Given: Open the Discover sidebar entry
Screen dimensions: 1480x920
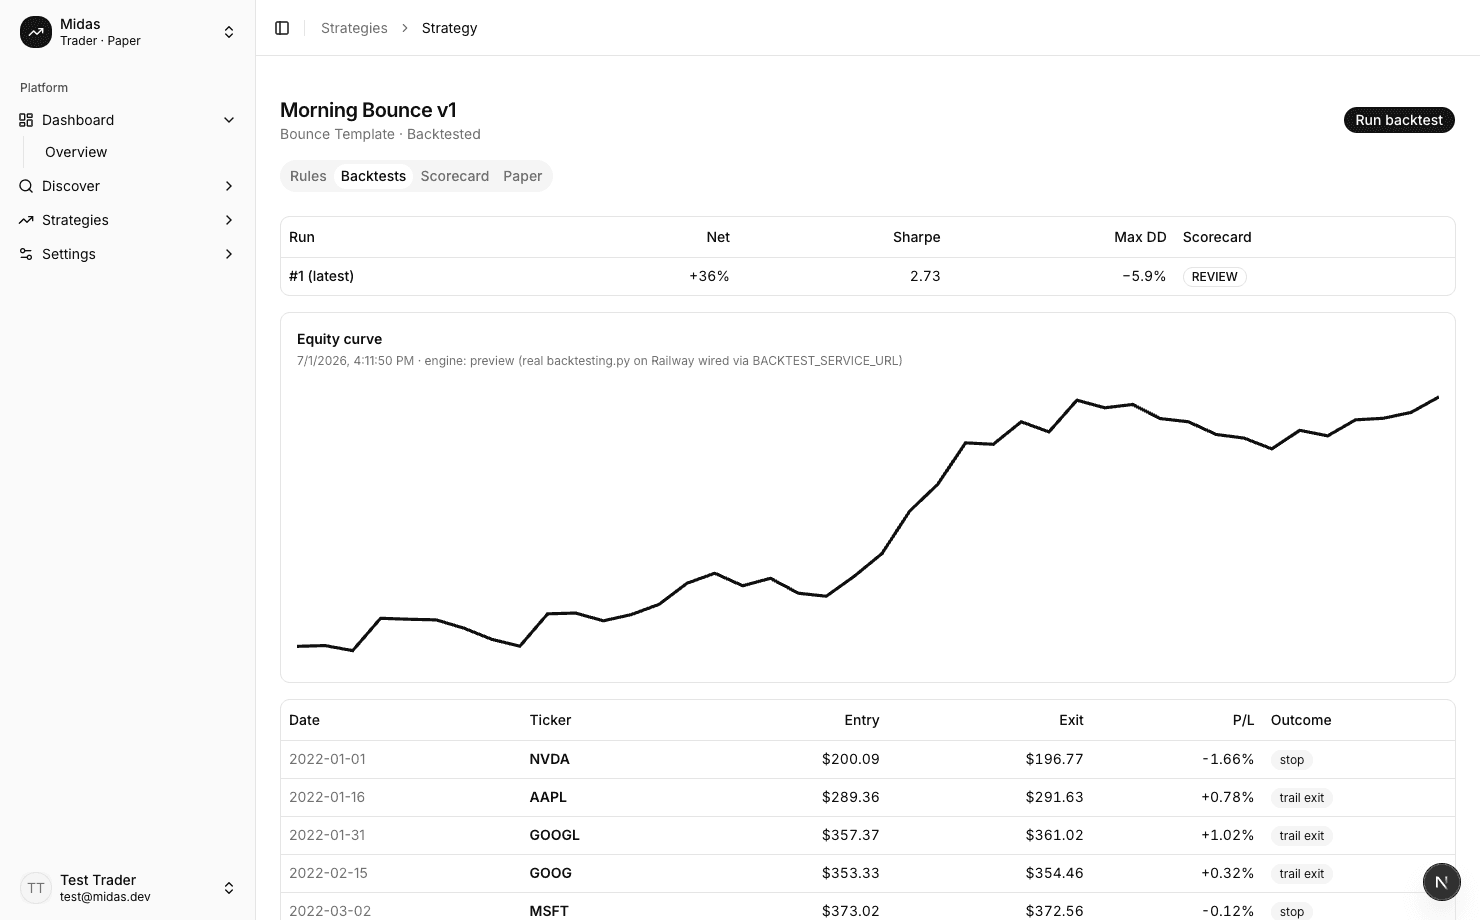Looking at the screenshot, I should [x=128, y=186].
